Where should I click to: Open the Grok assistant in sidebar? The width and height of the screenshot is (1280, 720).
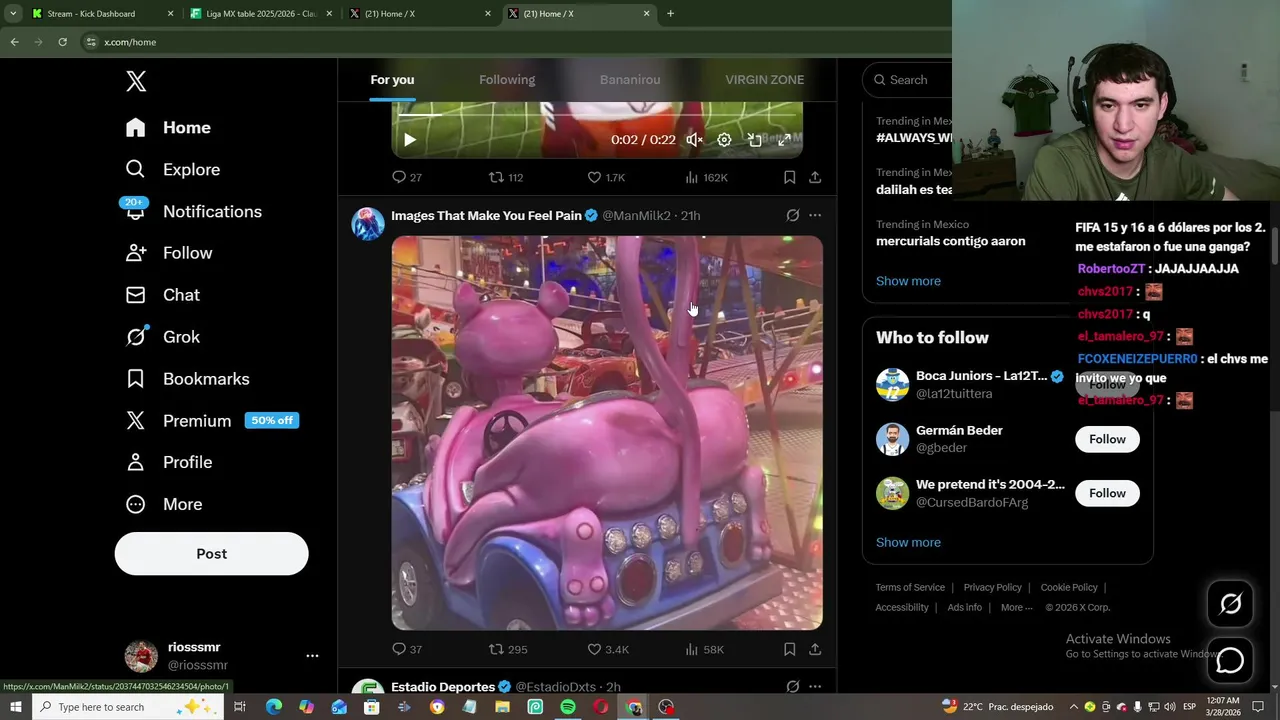pyautogui.click(x=163, y=337)
